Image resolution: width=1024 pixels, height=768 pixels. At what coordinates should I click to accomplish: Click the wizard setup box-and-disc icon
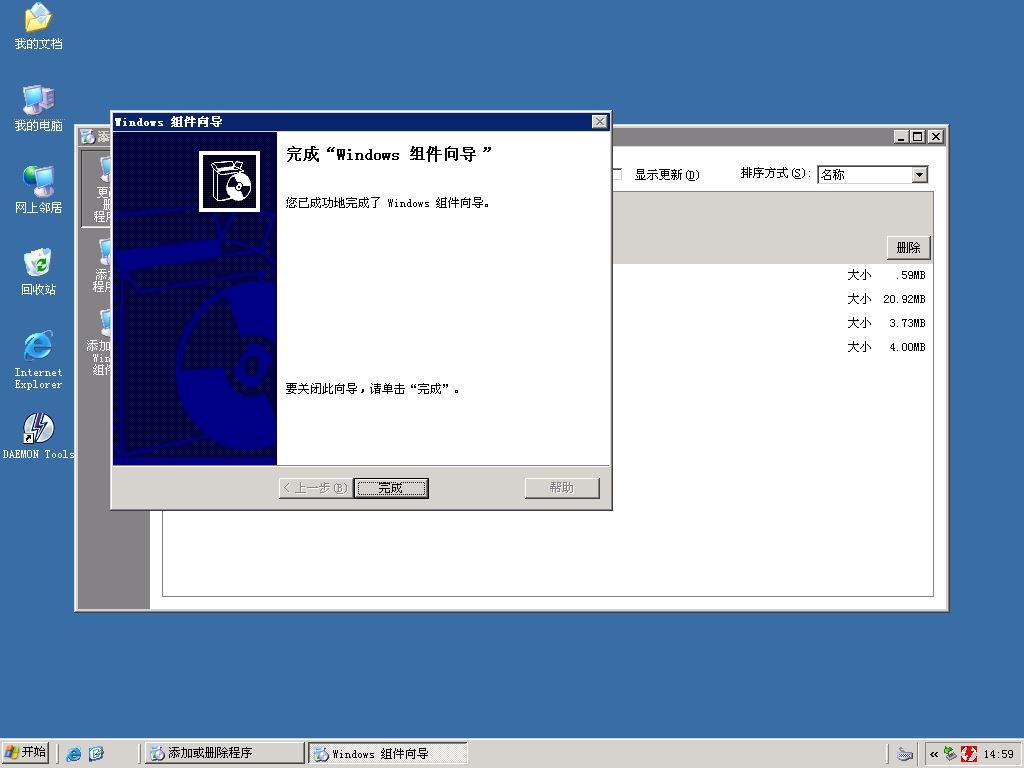[x=229, y=182]
